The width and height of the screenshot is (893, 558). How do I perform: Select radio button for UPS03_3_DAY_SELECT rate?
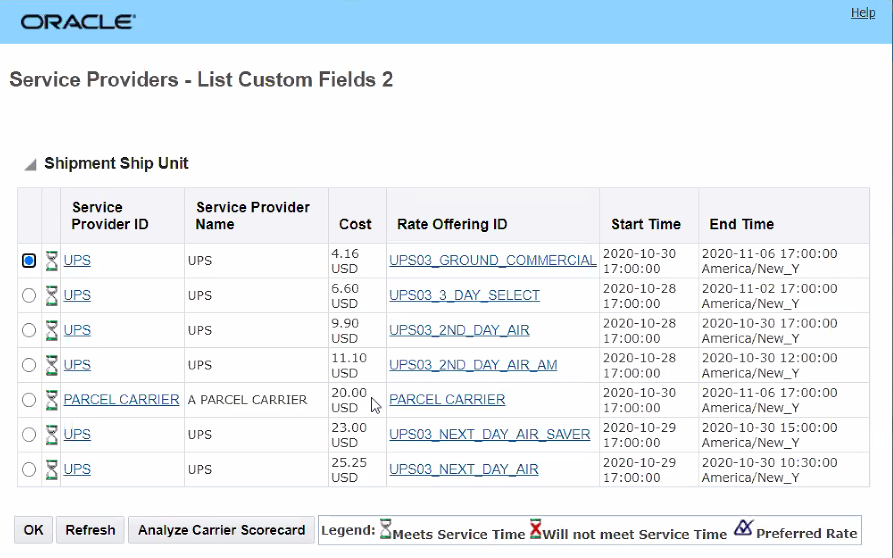28,296
